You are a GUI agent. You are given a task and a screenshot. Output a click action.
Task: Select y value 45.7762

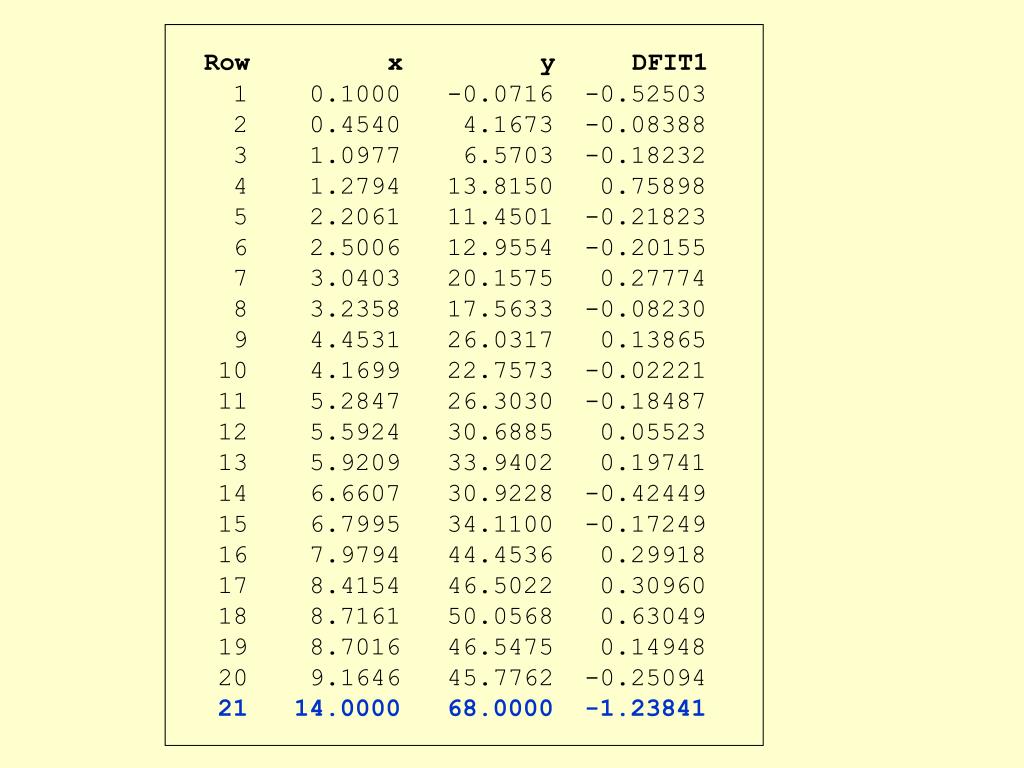coord(500,677)
